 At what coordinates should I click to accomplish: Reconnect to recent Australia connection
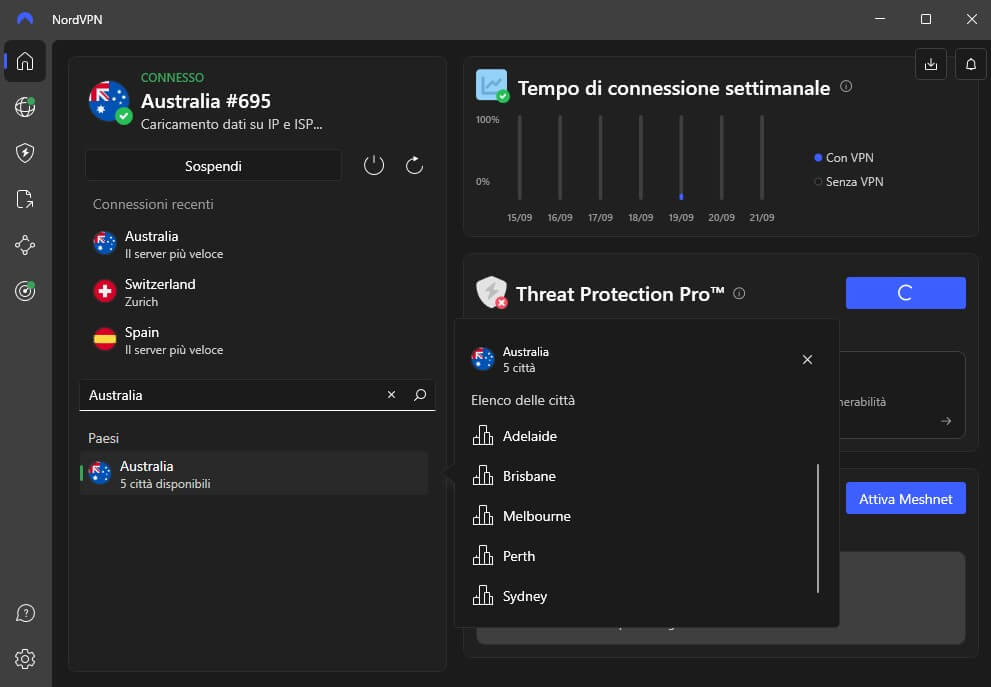pyautogui.click(x=256, y=244)
